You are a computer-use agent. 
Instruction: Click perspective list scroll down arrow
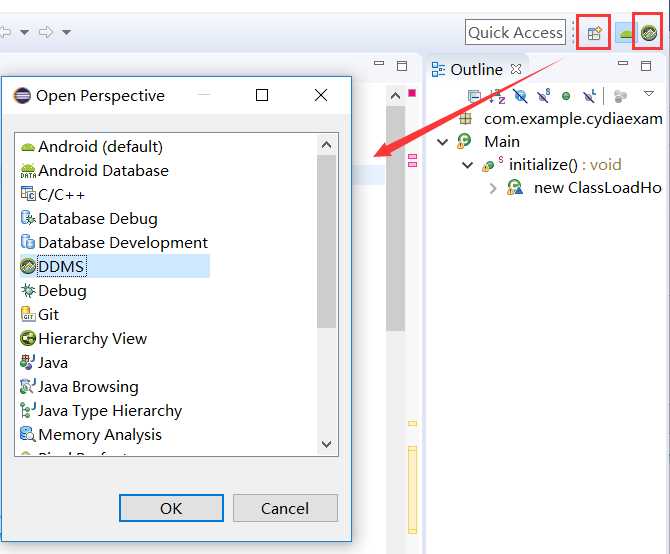pyautogui.click(x=326, y=444)
